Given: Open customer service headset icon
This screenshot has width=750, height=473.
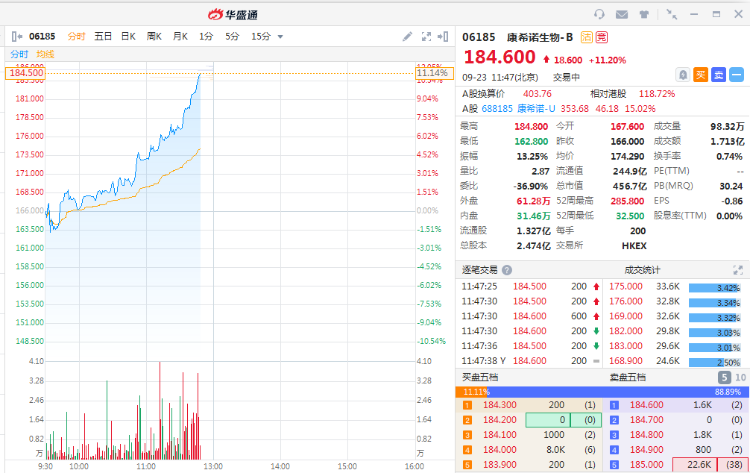Looking at the screenshot, I should (599, 14).
